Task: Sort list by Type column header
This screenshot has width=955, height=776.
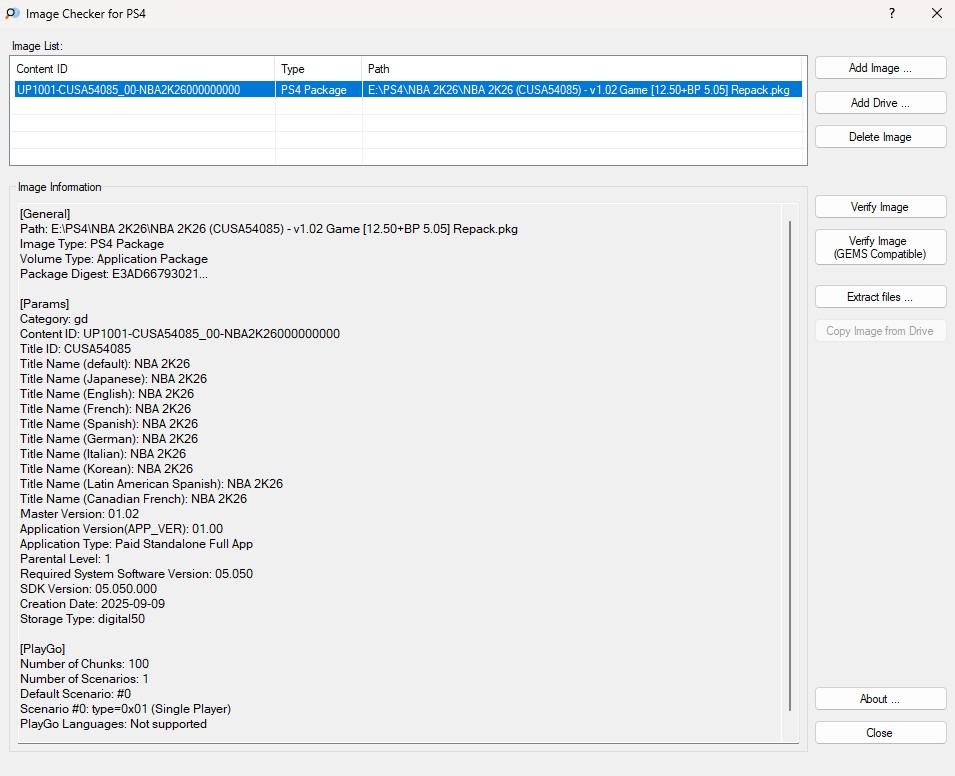Action: [319, 69]
